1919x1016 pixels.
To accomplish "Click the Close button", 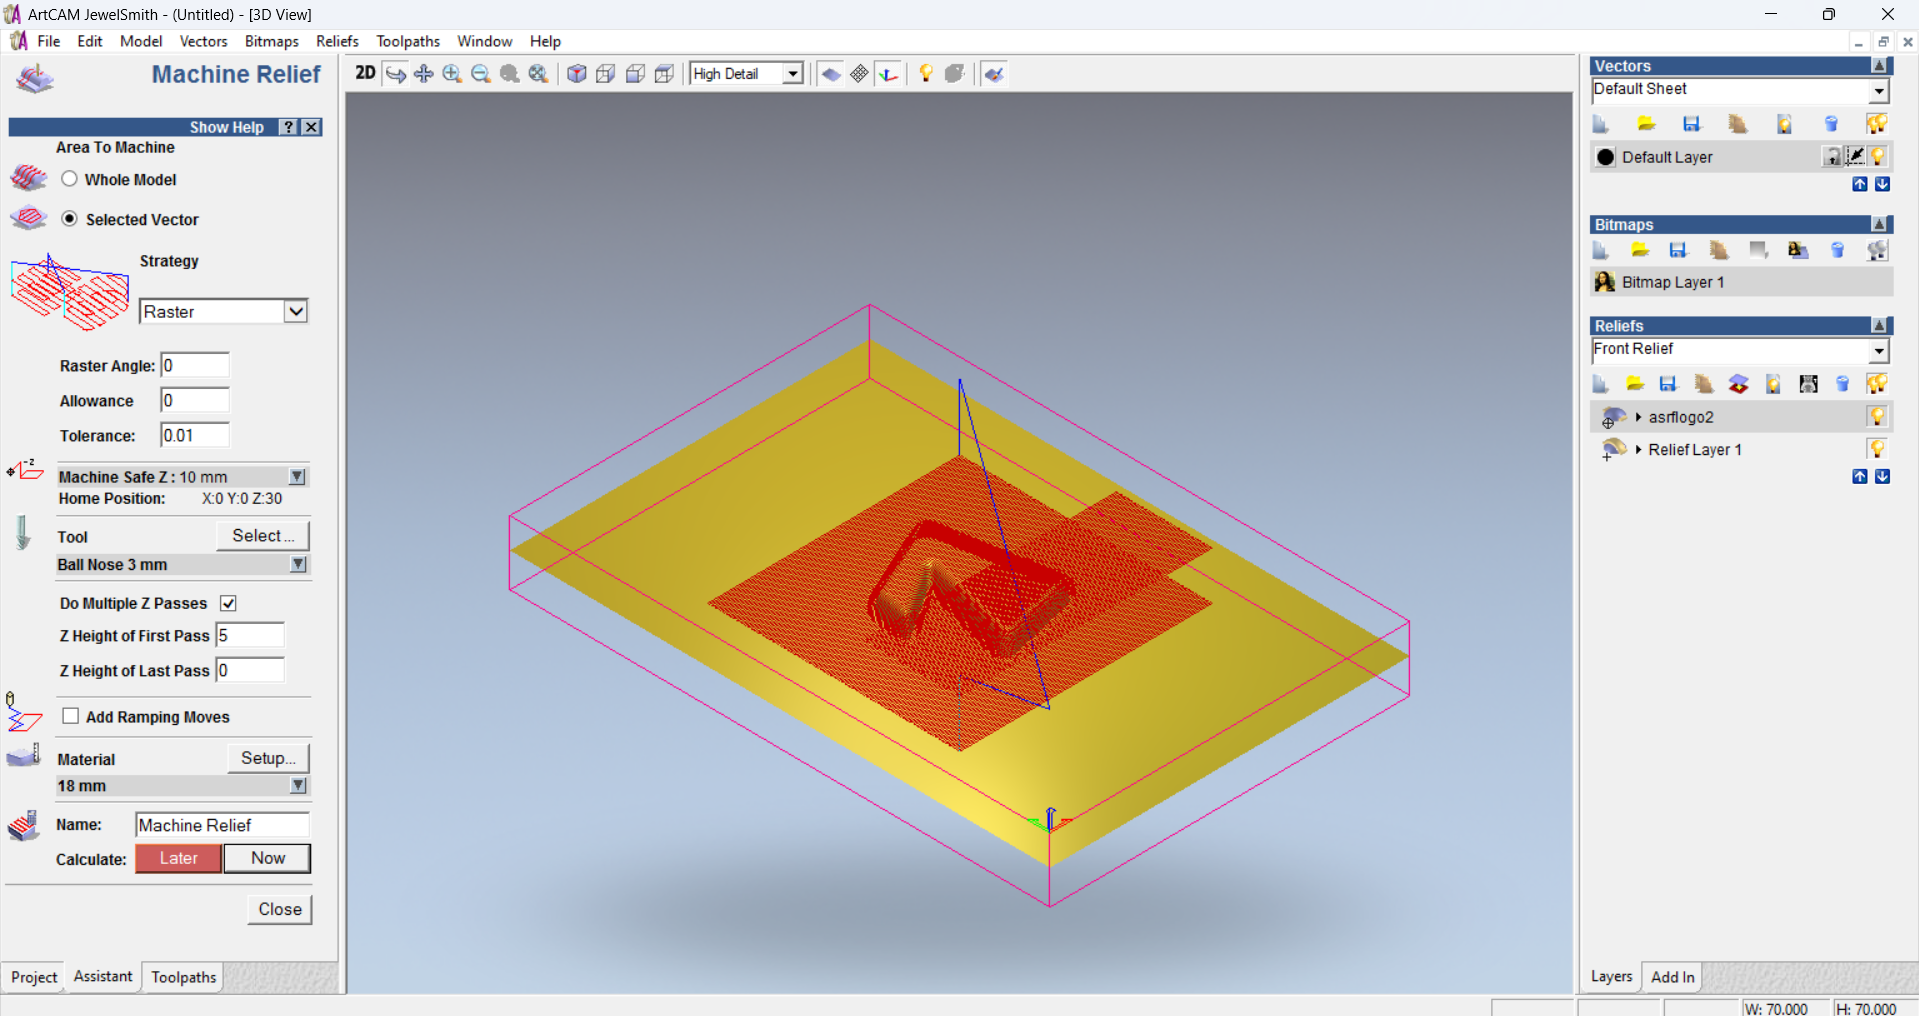I will pos(280,909).
